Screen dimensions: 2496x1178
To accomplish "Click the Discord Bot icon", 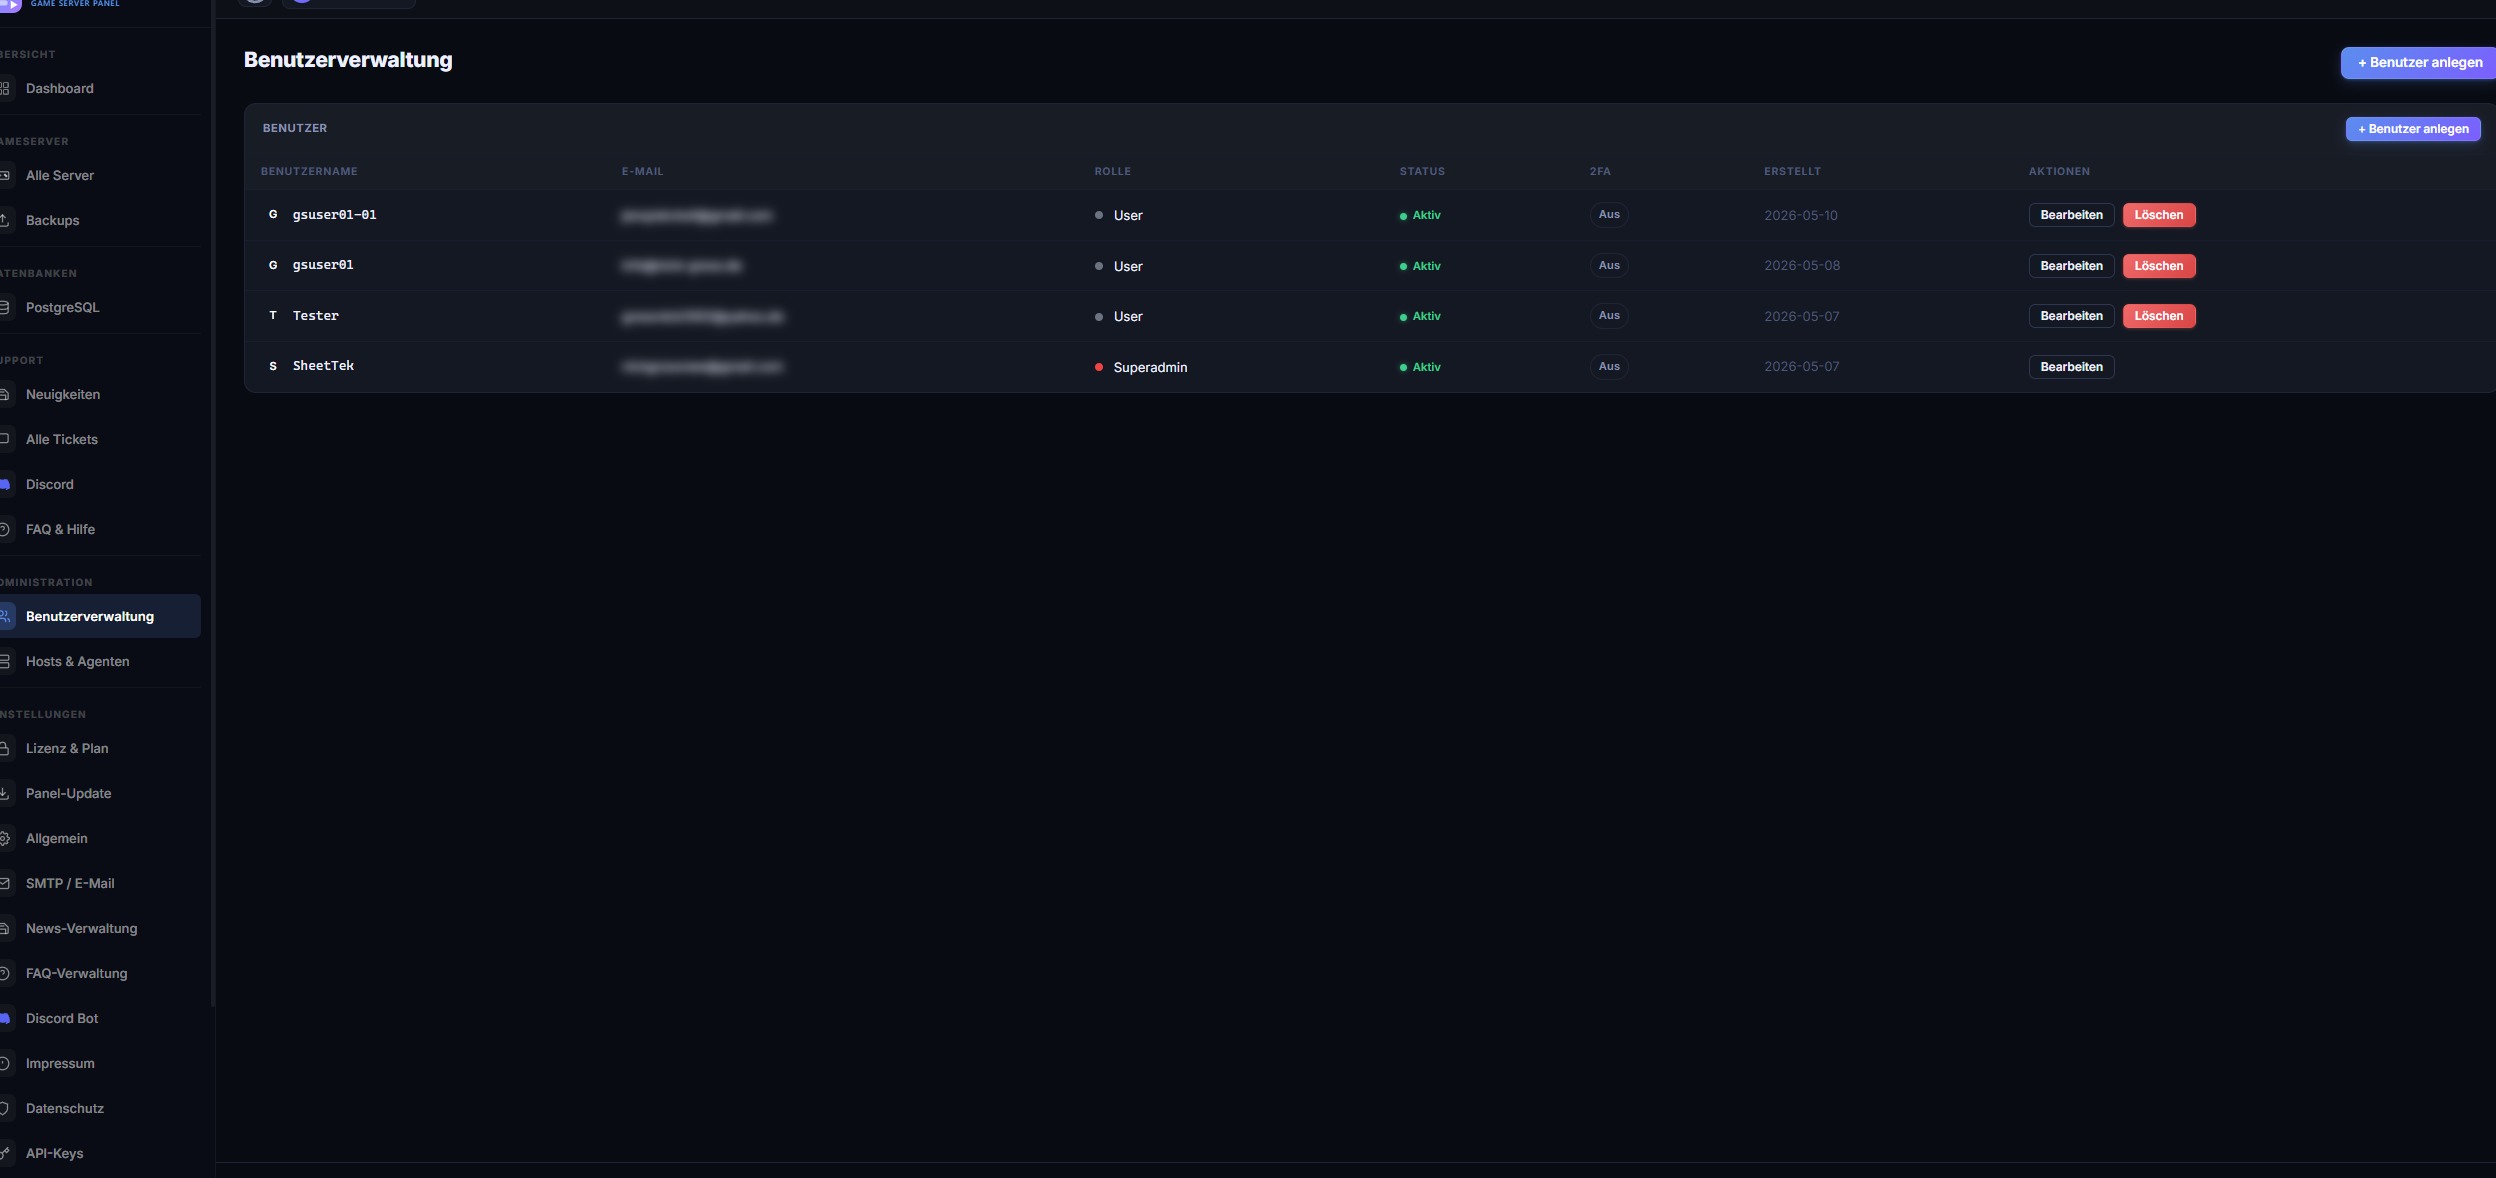I will coord(4,1018).
